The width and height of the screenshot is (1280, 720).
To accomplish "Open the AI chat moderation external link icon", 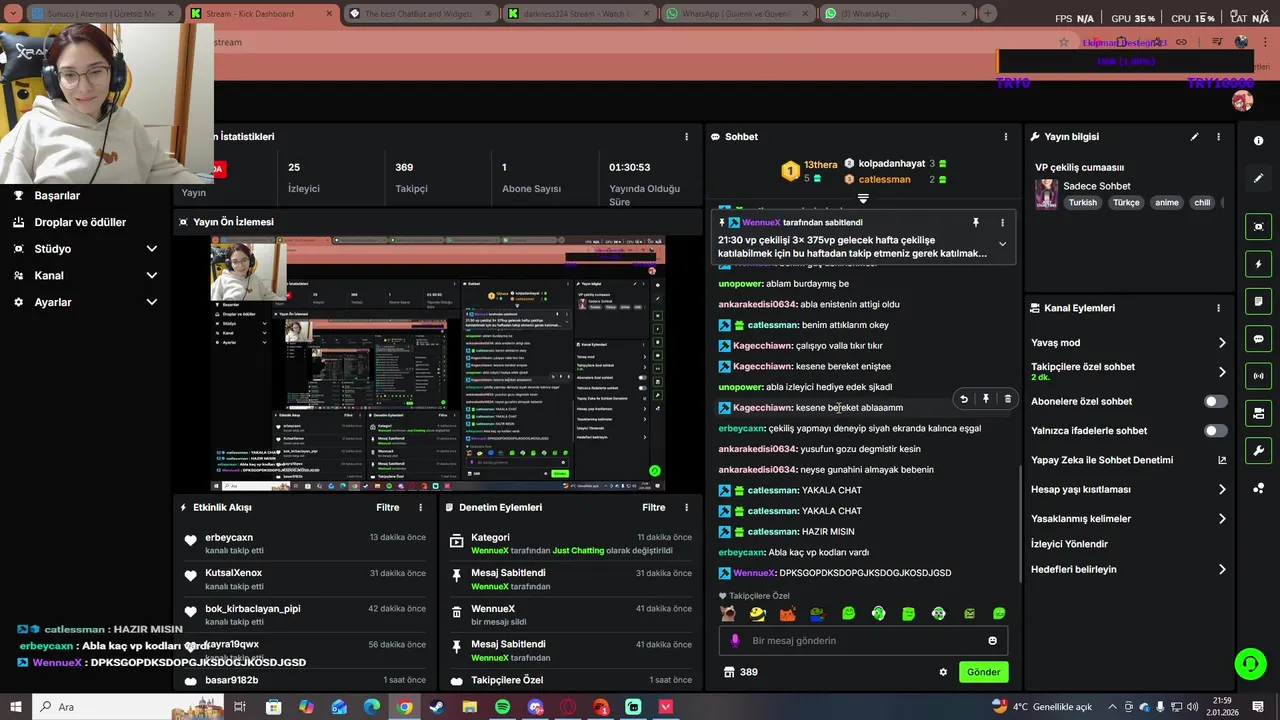I will (x=1221, y=460).
